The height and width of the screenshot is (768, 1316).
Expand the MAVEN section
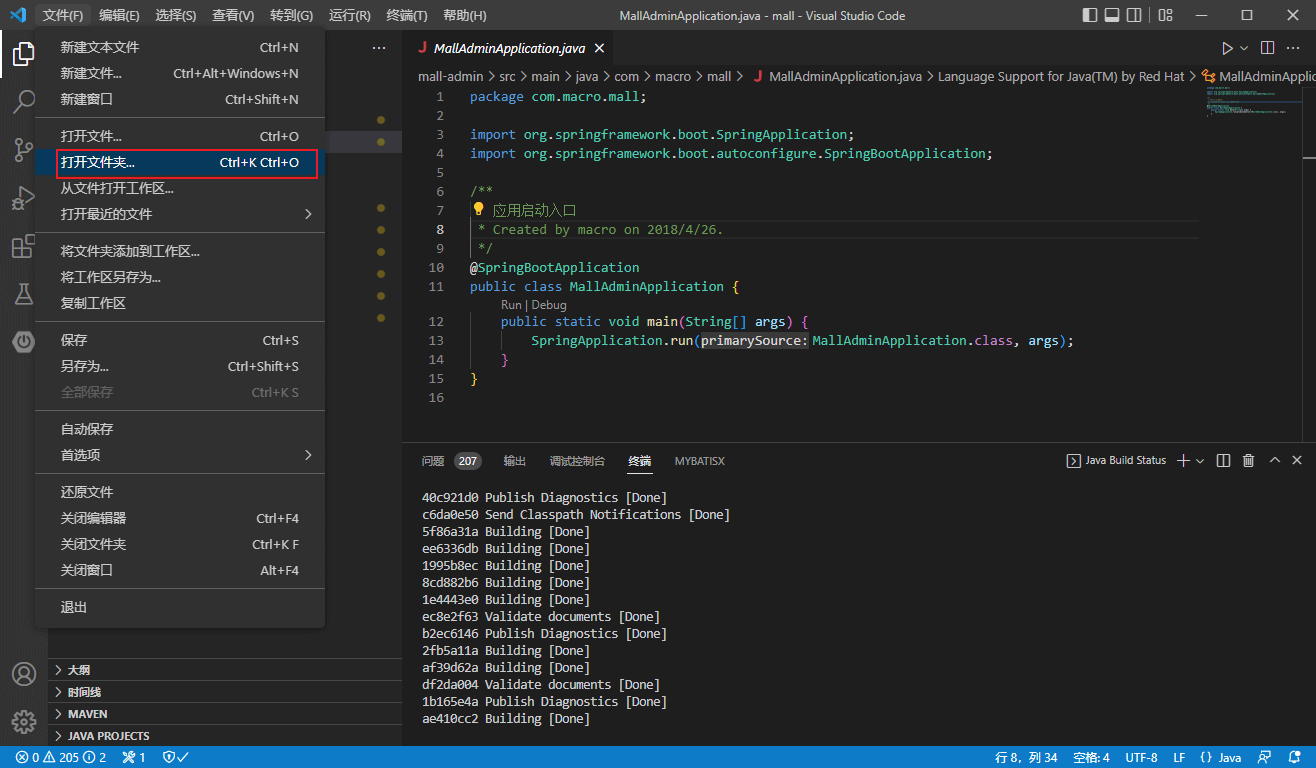click(225, 714)
